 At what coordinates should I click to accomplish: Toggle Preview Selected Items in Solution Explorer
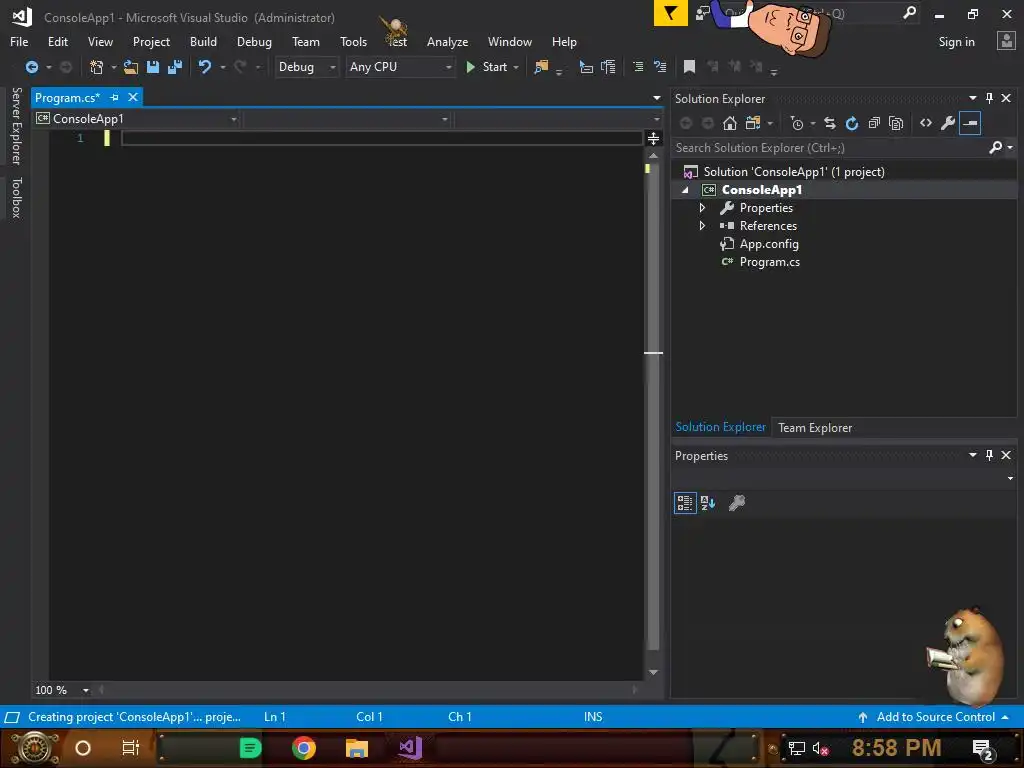970,123
